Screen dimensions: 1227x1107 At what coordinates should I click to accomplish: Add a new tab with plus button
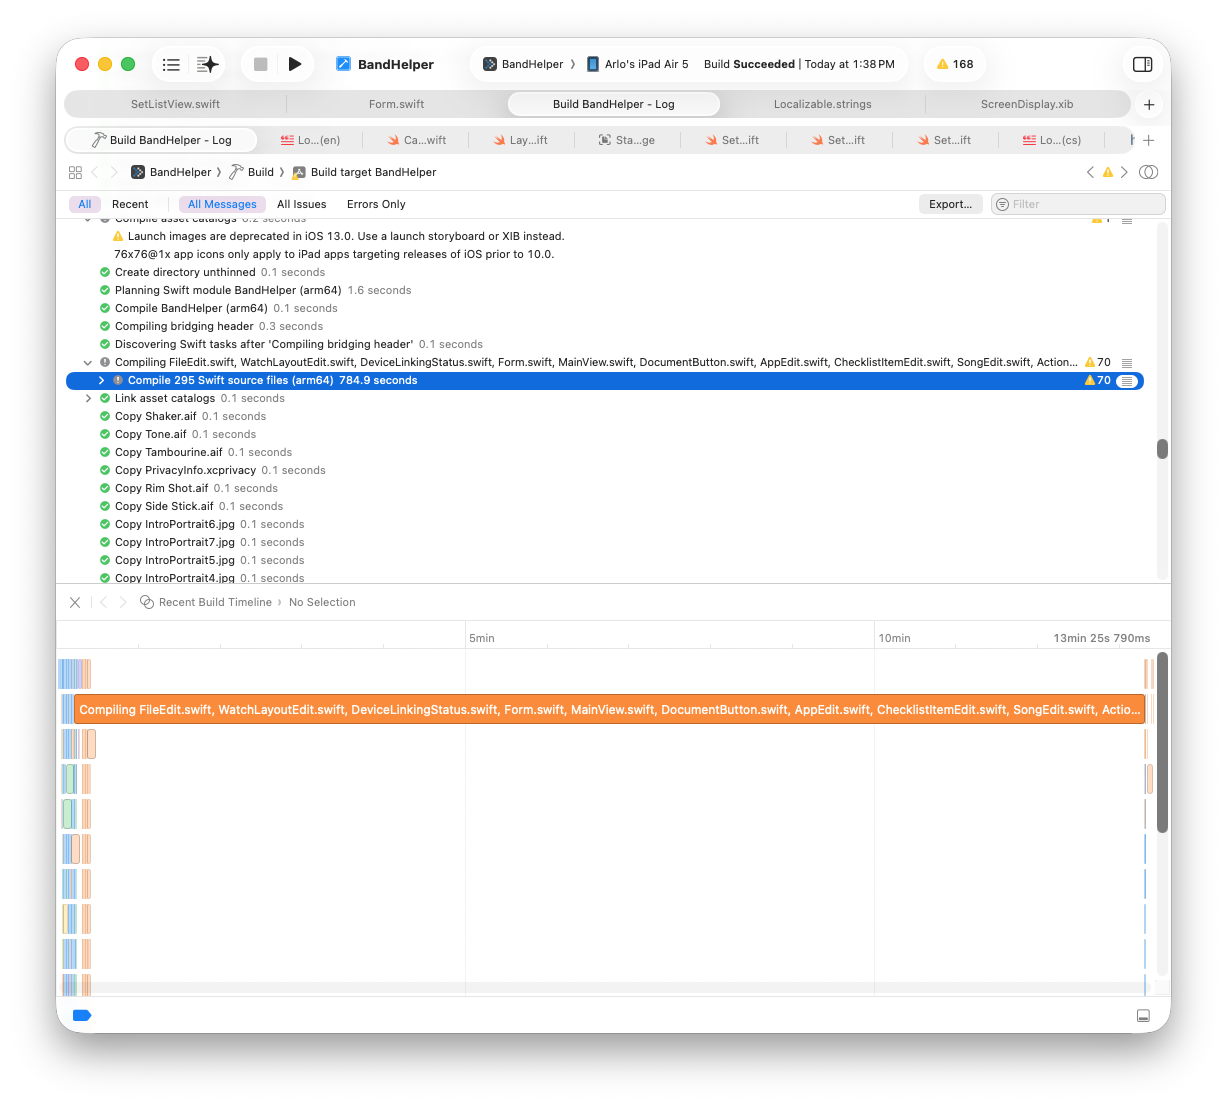1149,104
